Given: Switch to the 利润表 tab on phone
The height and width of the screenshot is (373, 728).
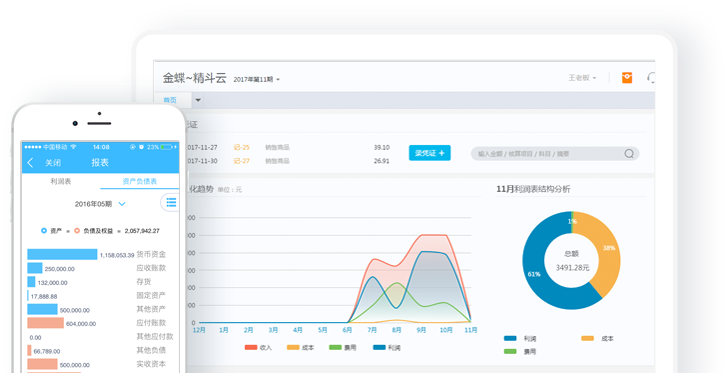Looking at the screenshot, I should click(61, 181).
